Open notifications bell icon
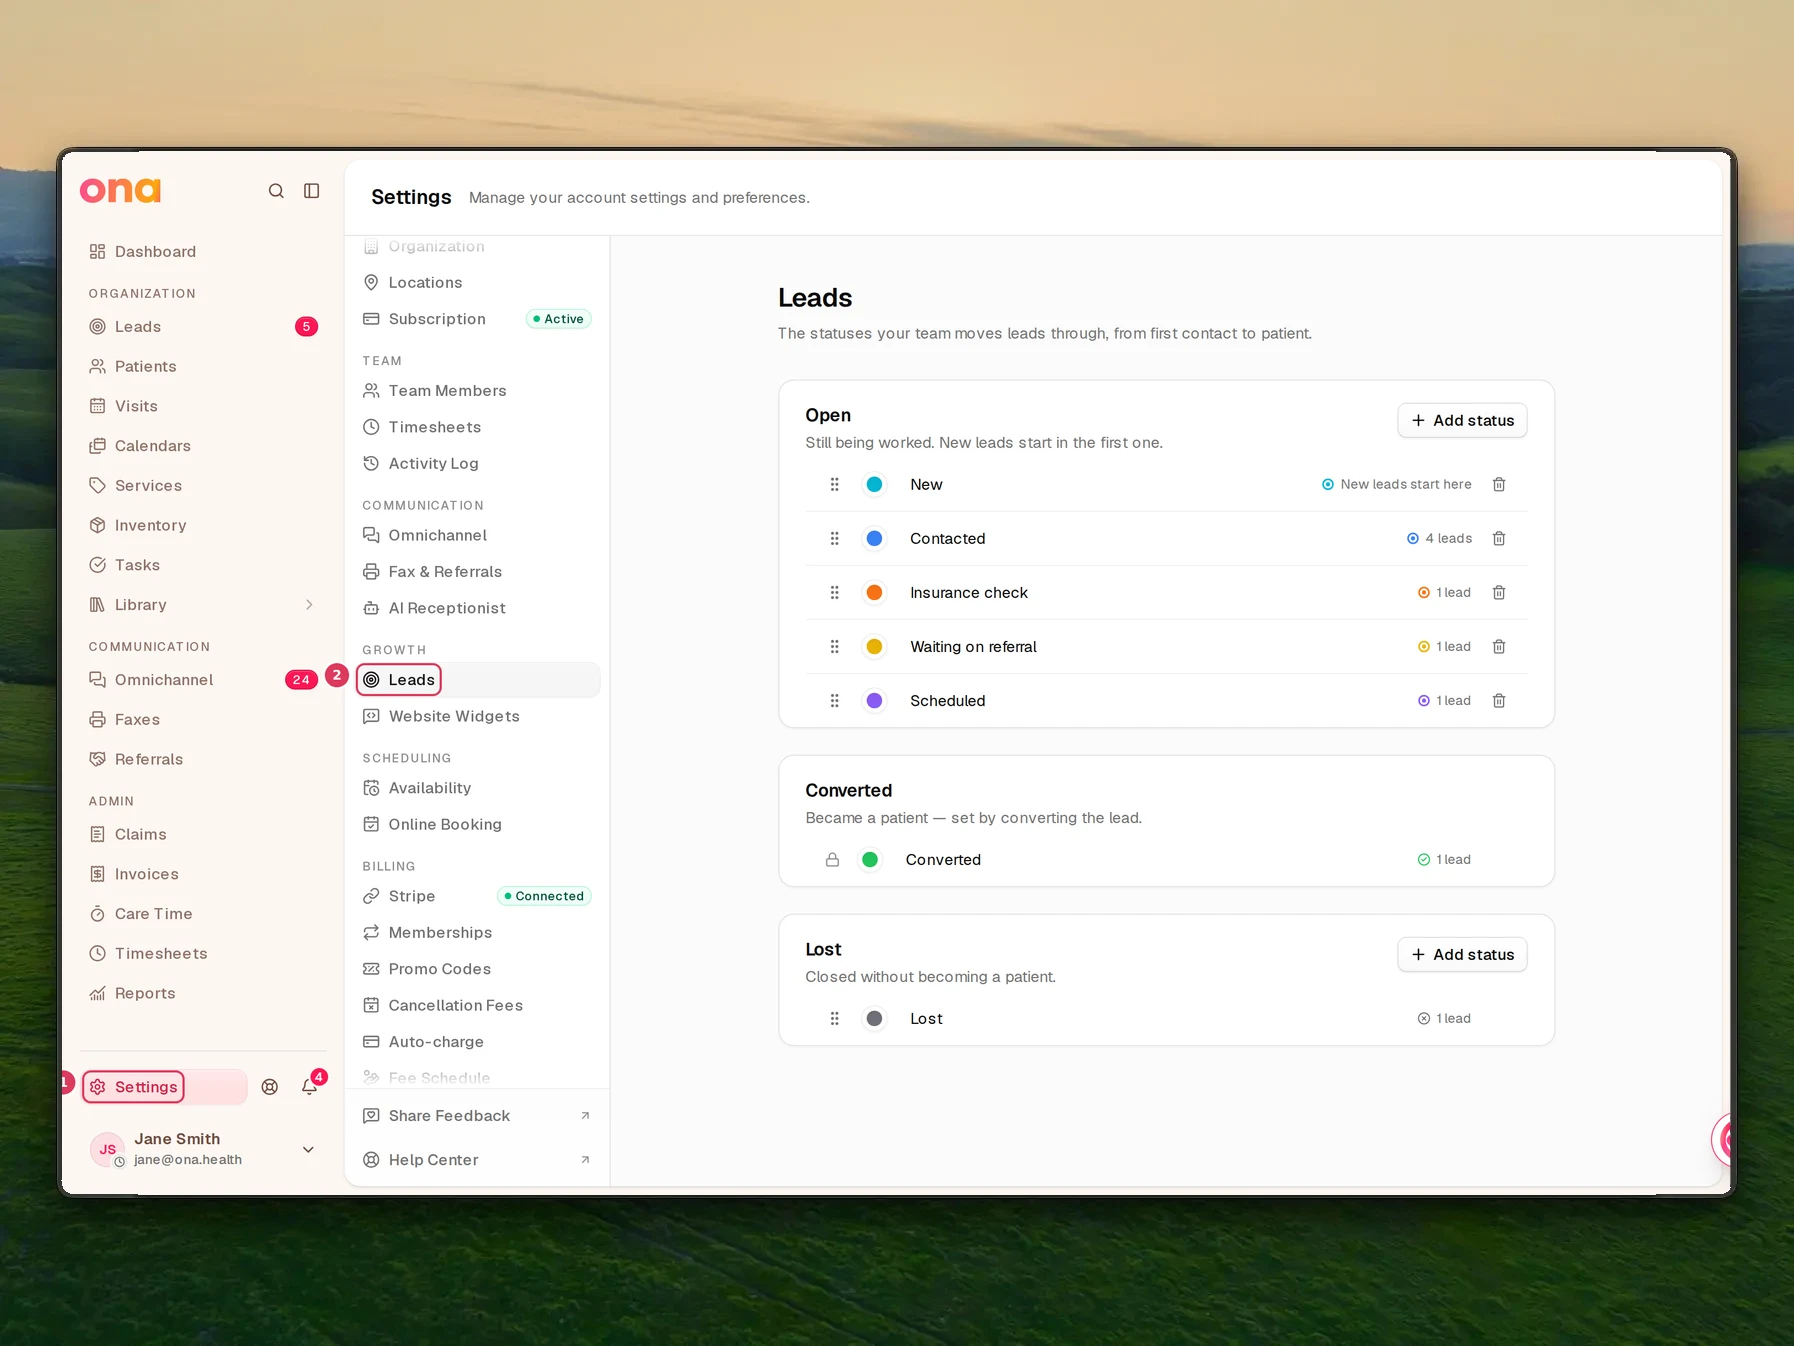Viewport: 1794px width, 1346px height. click(310, 1087)
